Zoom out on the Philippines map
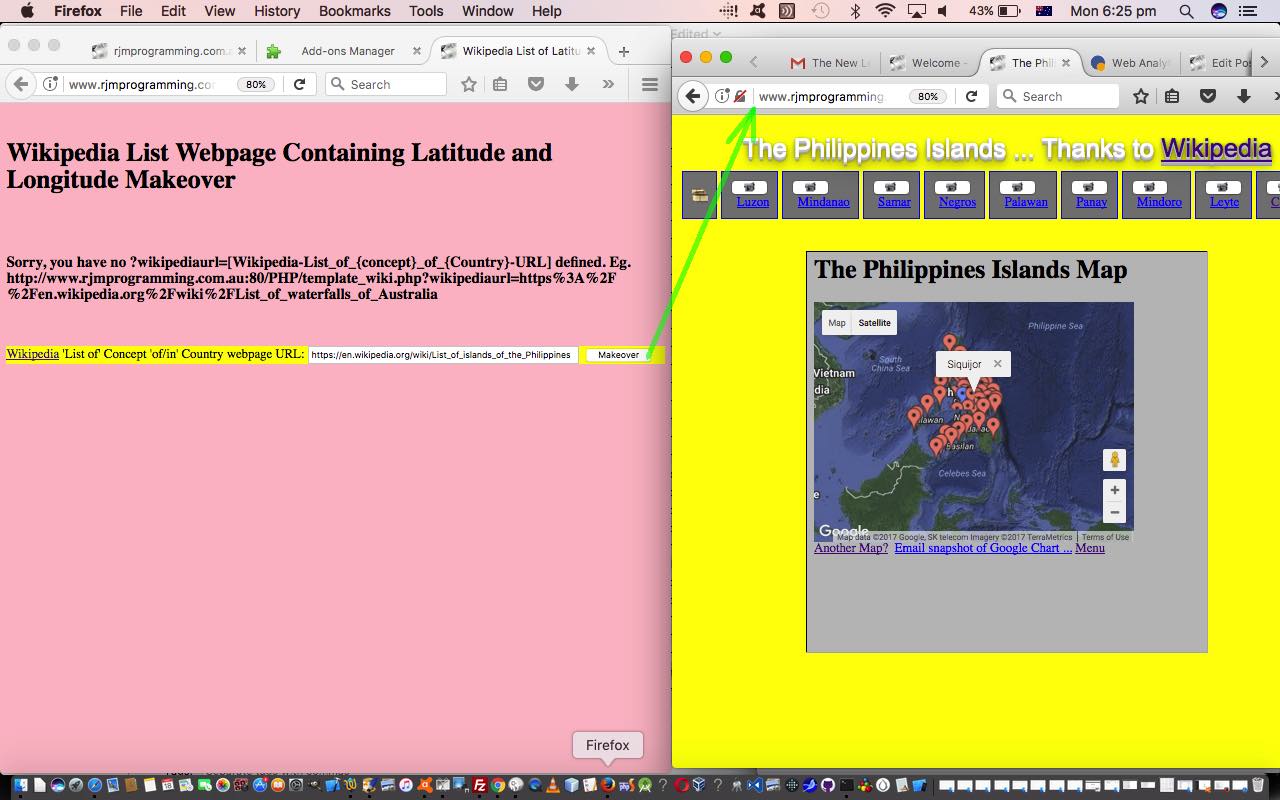 [1114, 513]
